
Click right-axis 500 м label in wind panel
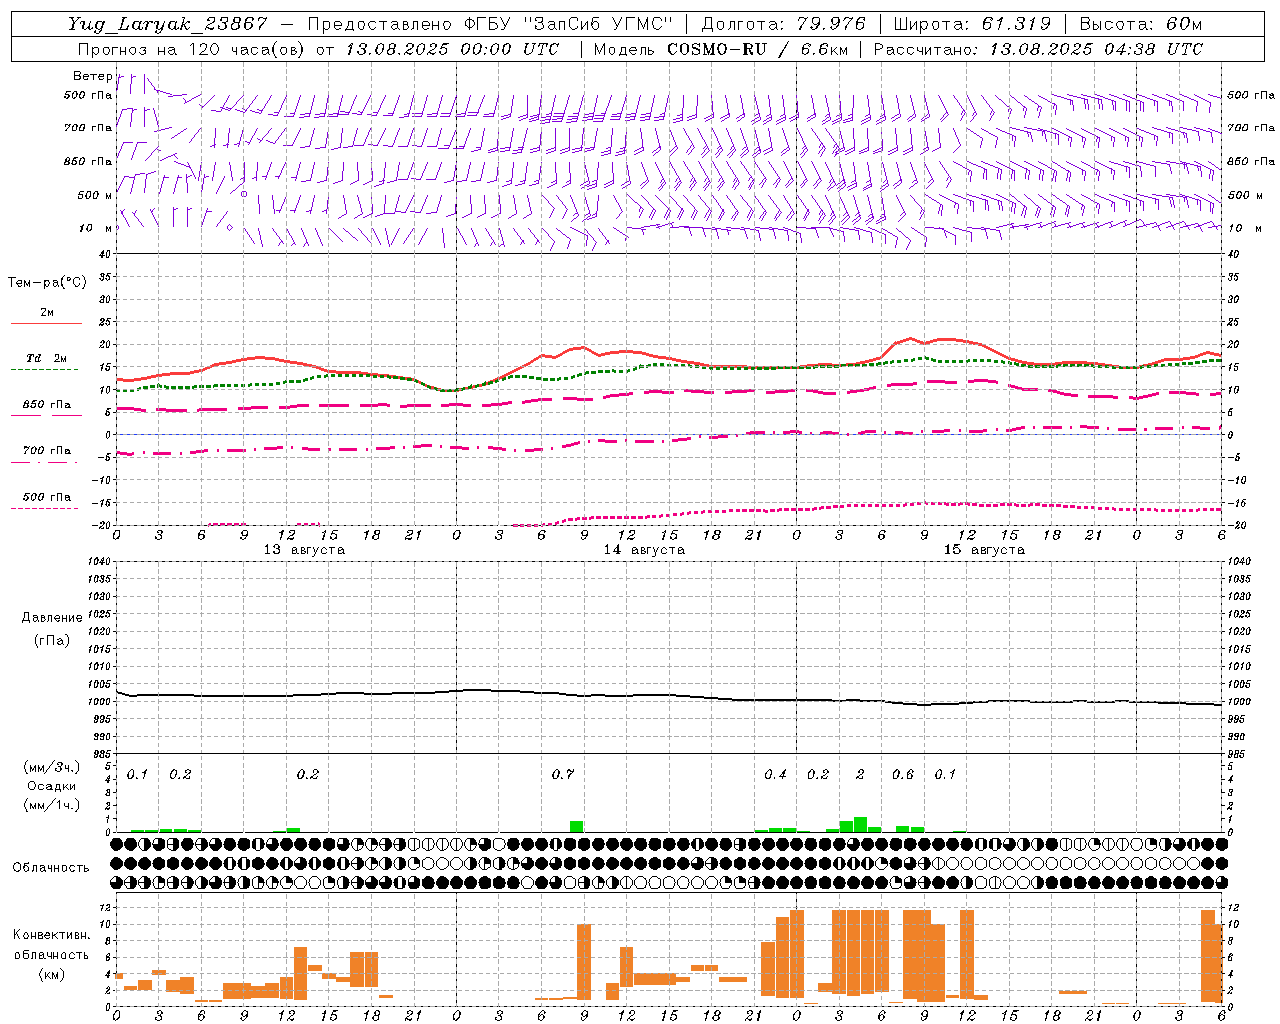[x=1244, y=195]
